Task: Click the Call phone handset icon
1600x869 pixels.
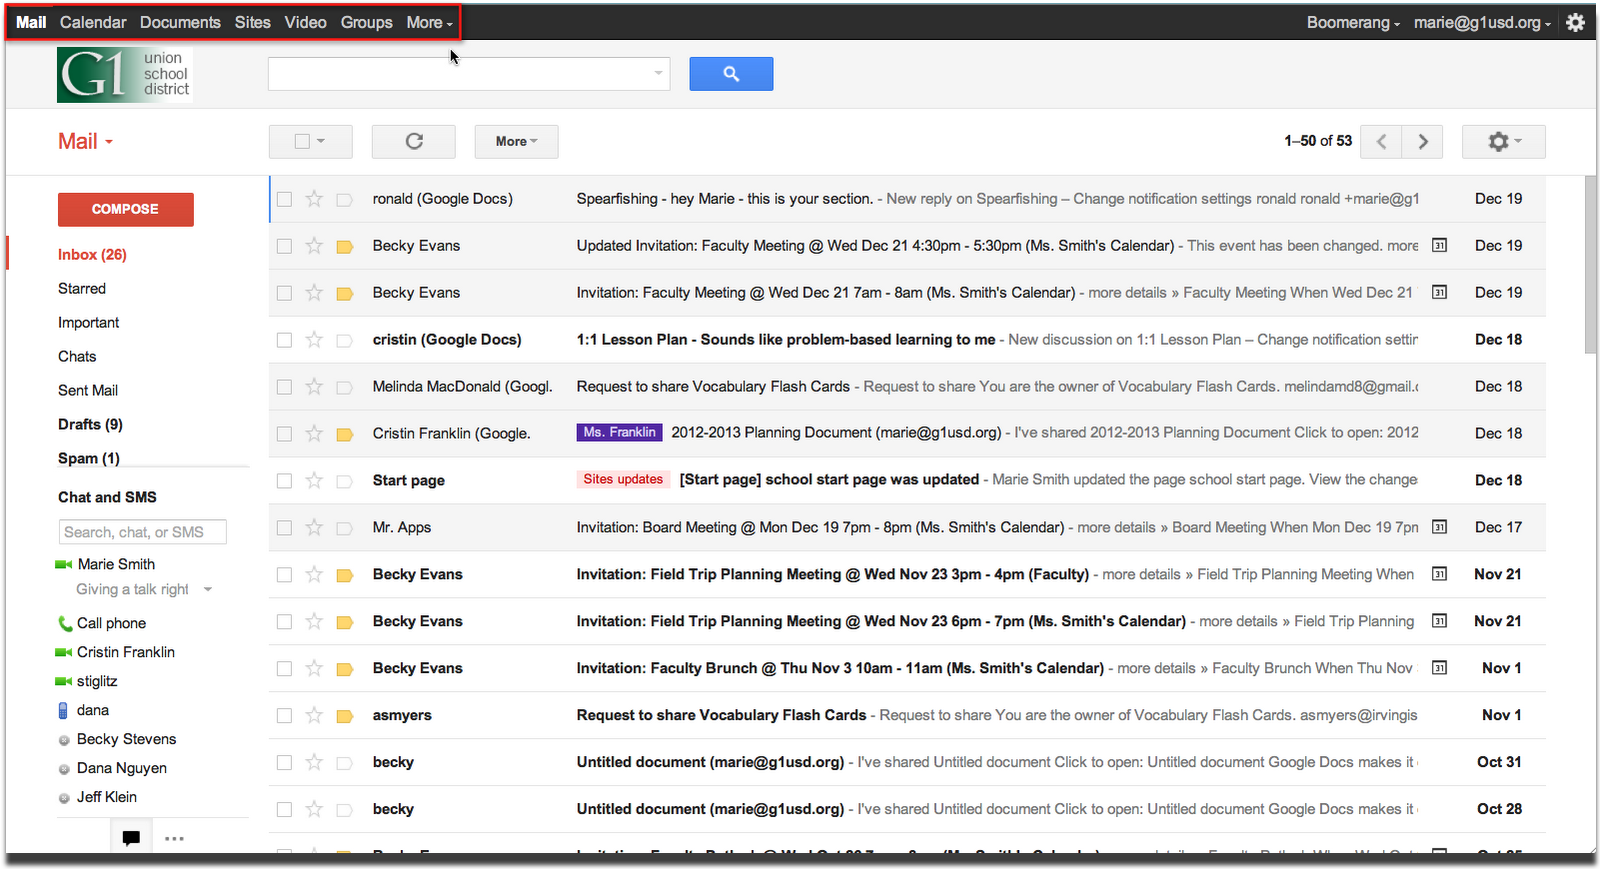Action: click(x=65, y=624)
